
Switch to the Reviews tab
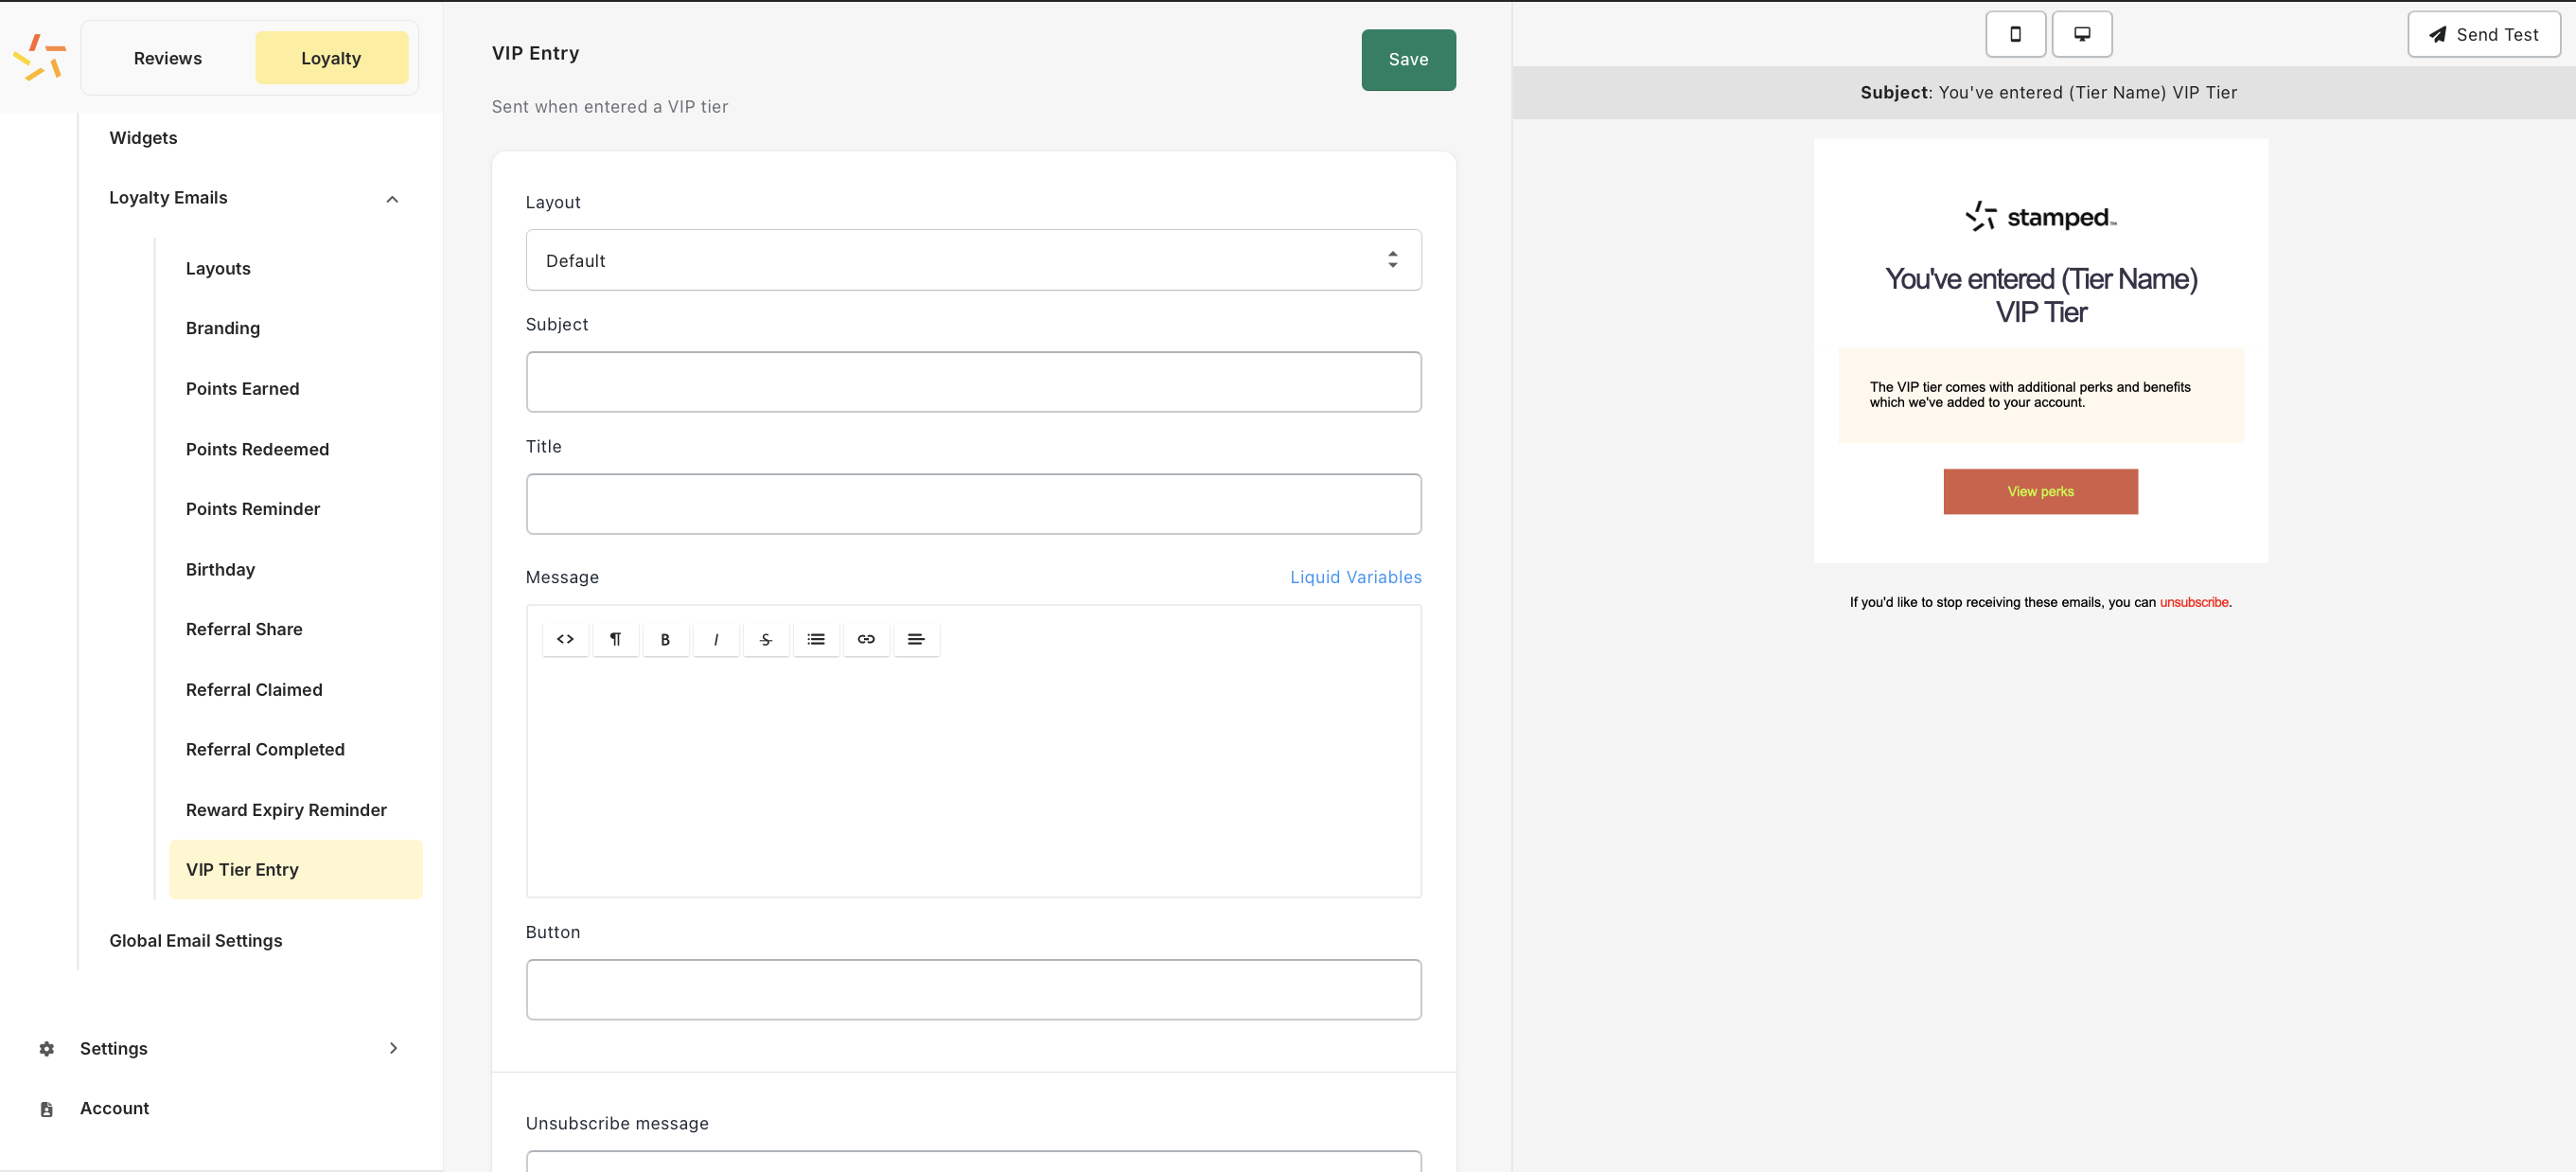click(168, 58)
